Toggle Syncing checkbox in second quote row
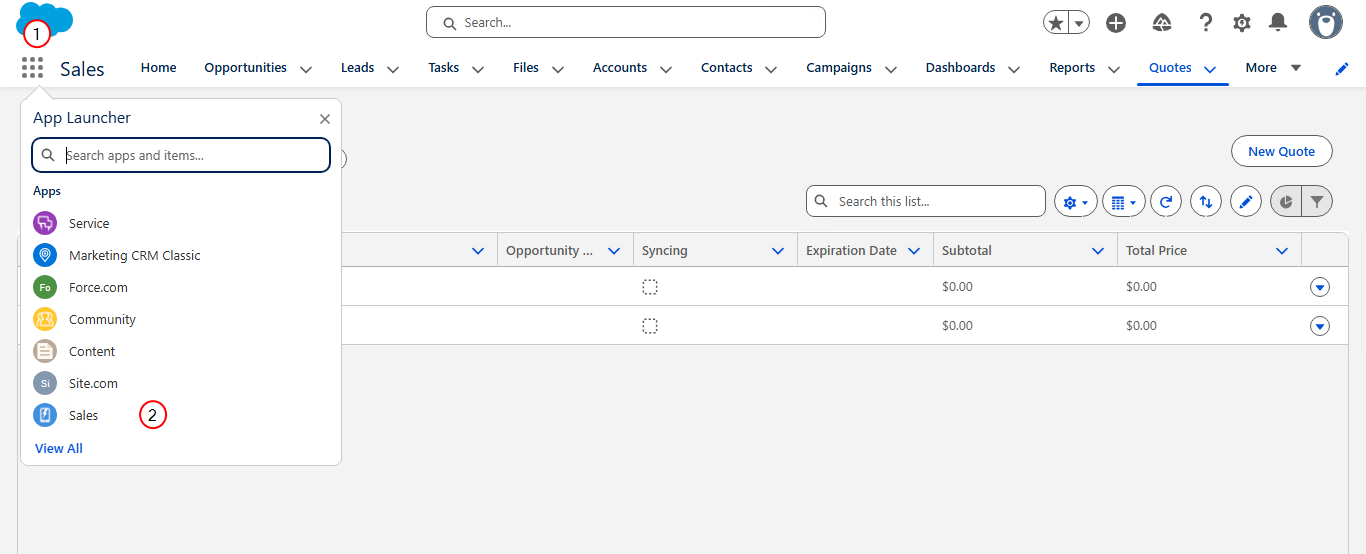This screenshot has width=1366, height=554. click(x=650, y=326)
